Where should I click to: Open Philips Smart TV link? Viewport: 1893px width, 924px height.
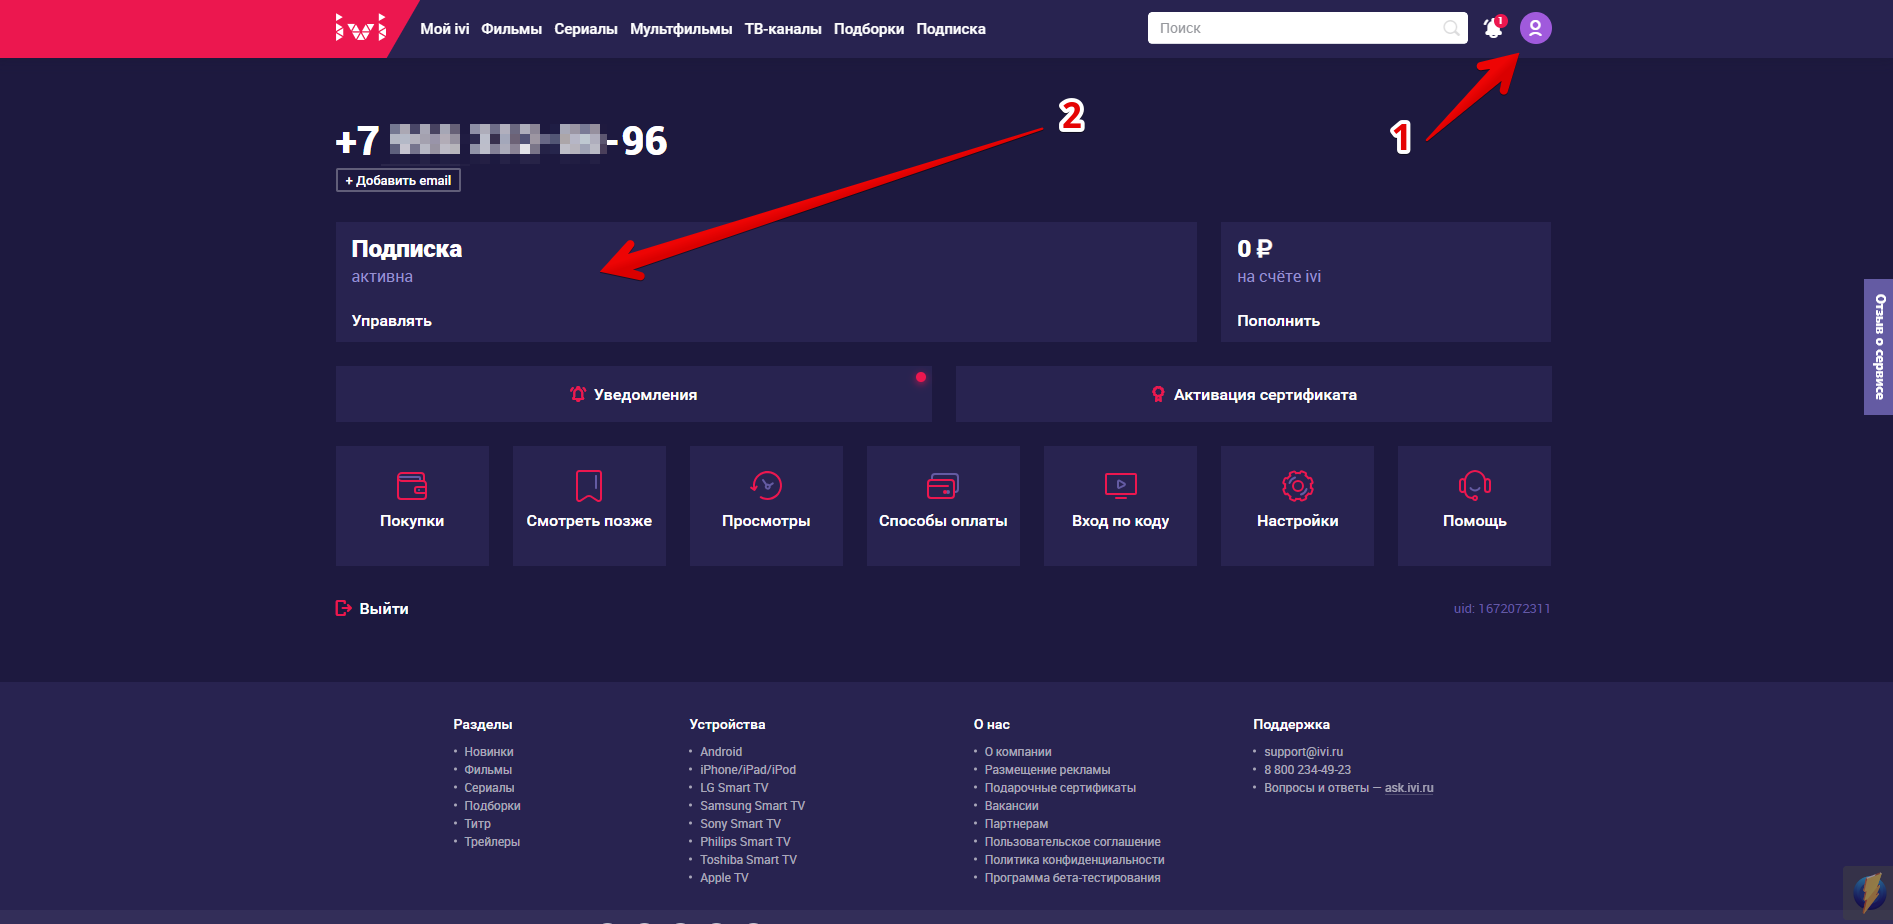tap(745, 842)
